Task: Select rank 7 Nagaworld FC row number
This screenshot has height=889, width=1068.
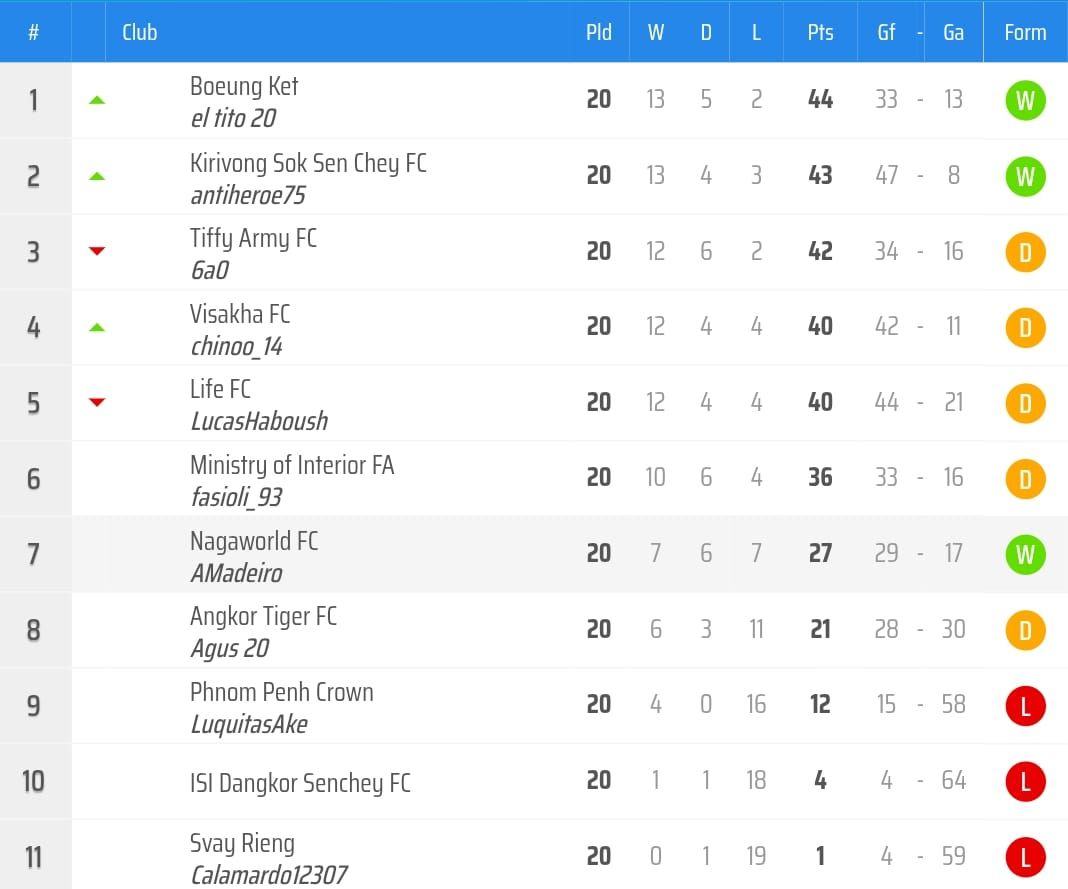Action: click(34, 554)
